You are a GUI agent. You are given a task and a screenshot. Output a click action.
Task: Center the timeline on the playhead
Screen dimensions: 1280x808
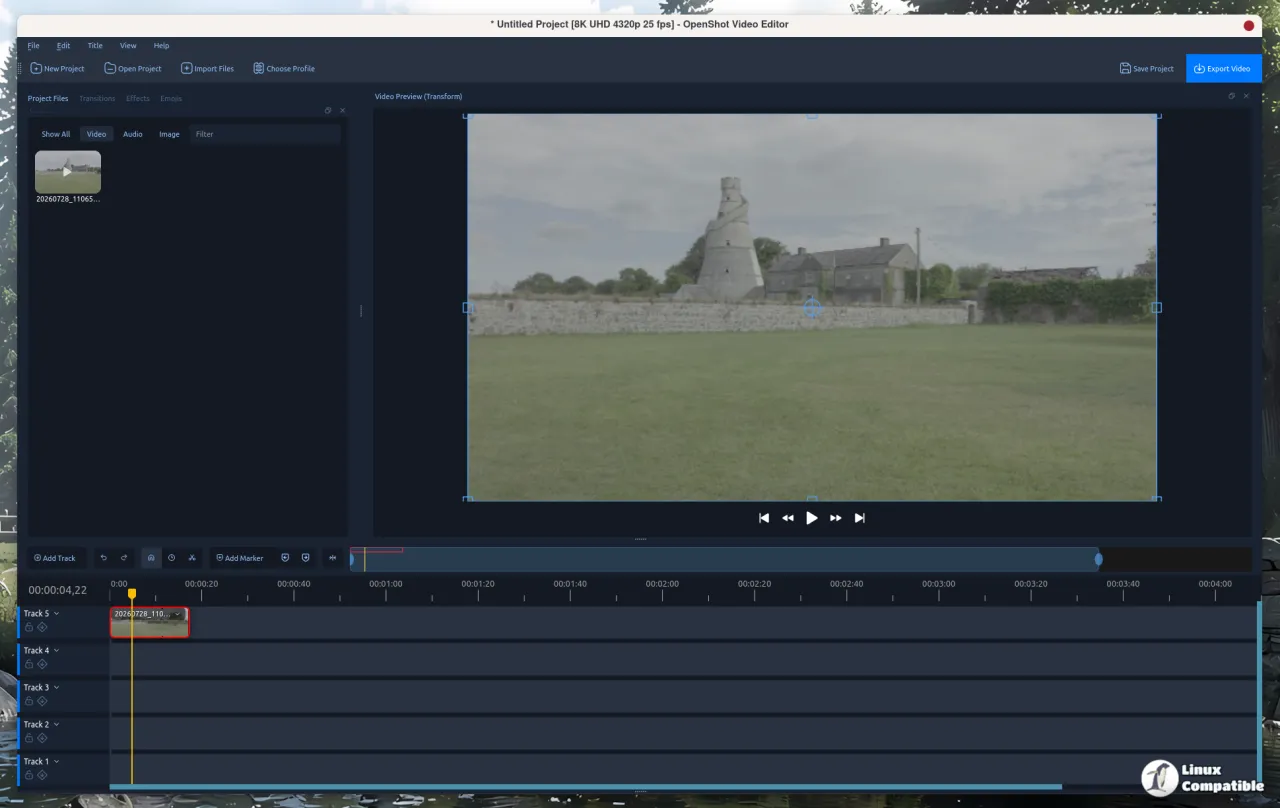coord(333,558)
